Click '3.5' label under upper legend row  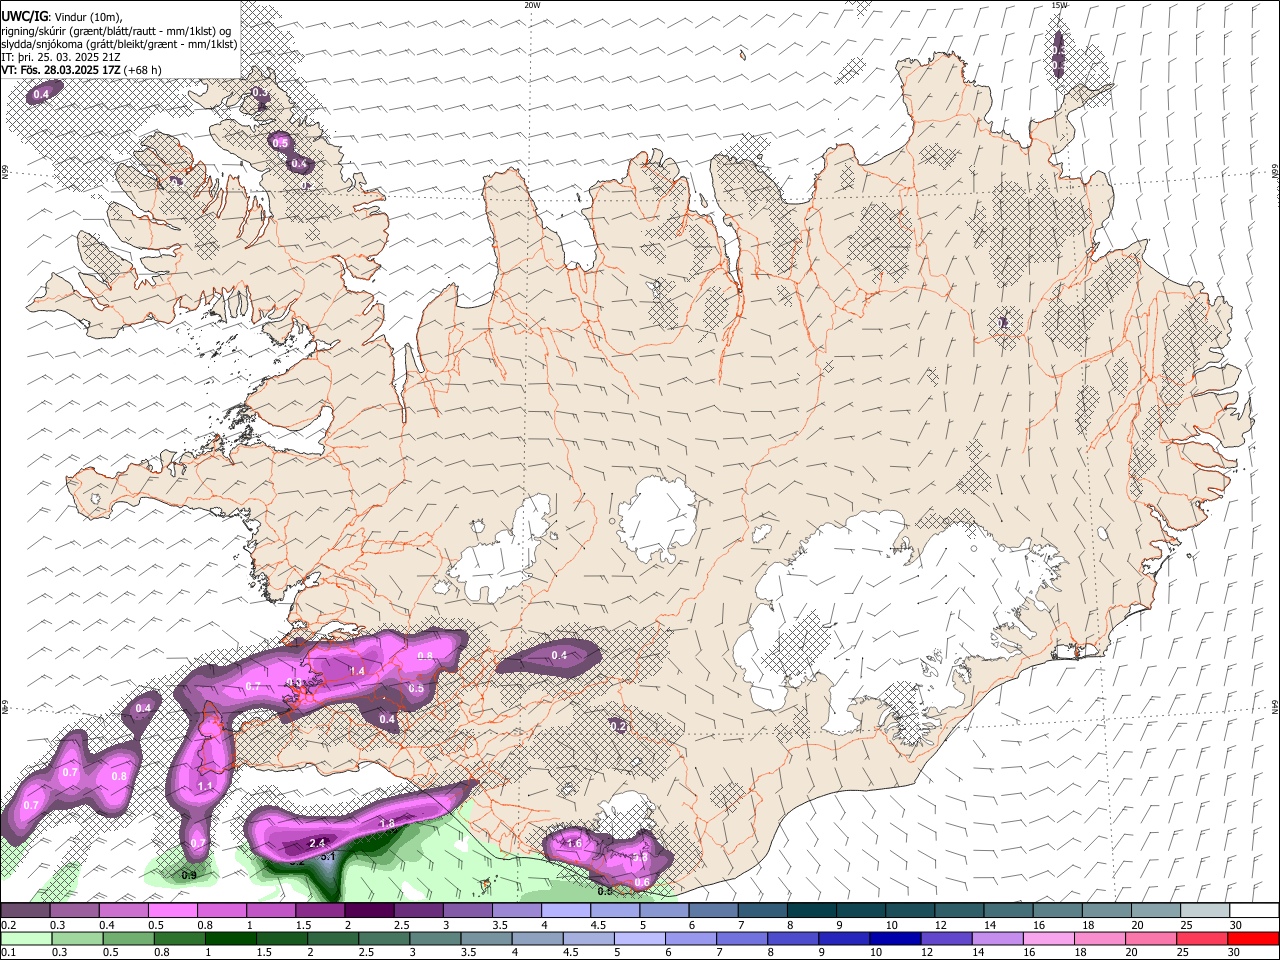tap(499, 925)
